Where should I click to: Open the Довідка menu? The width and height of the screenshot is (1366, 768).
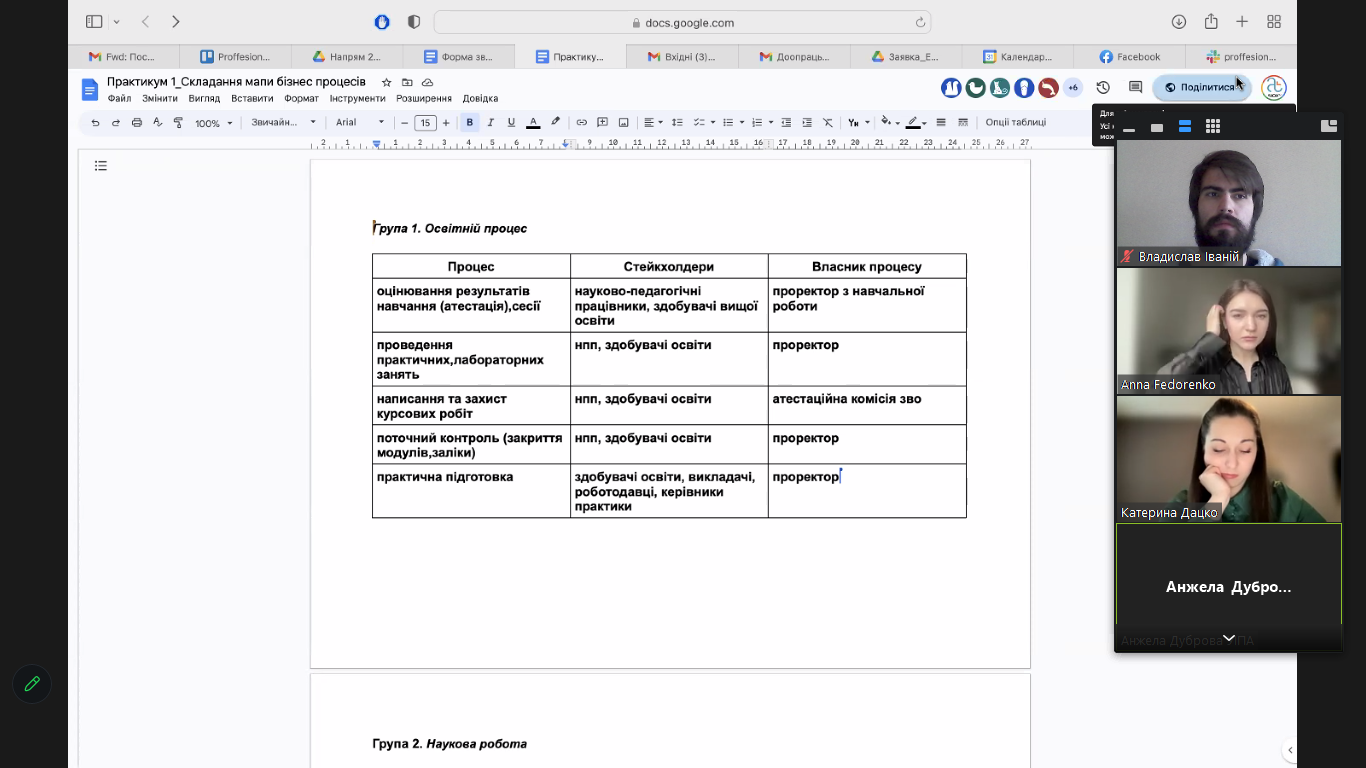[480, 99]
